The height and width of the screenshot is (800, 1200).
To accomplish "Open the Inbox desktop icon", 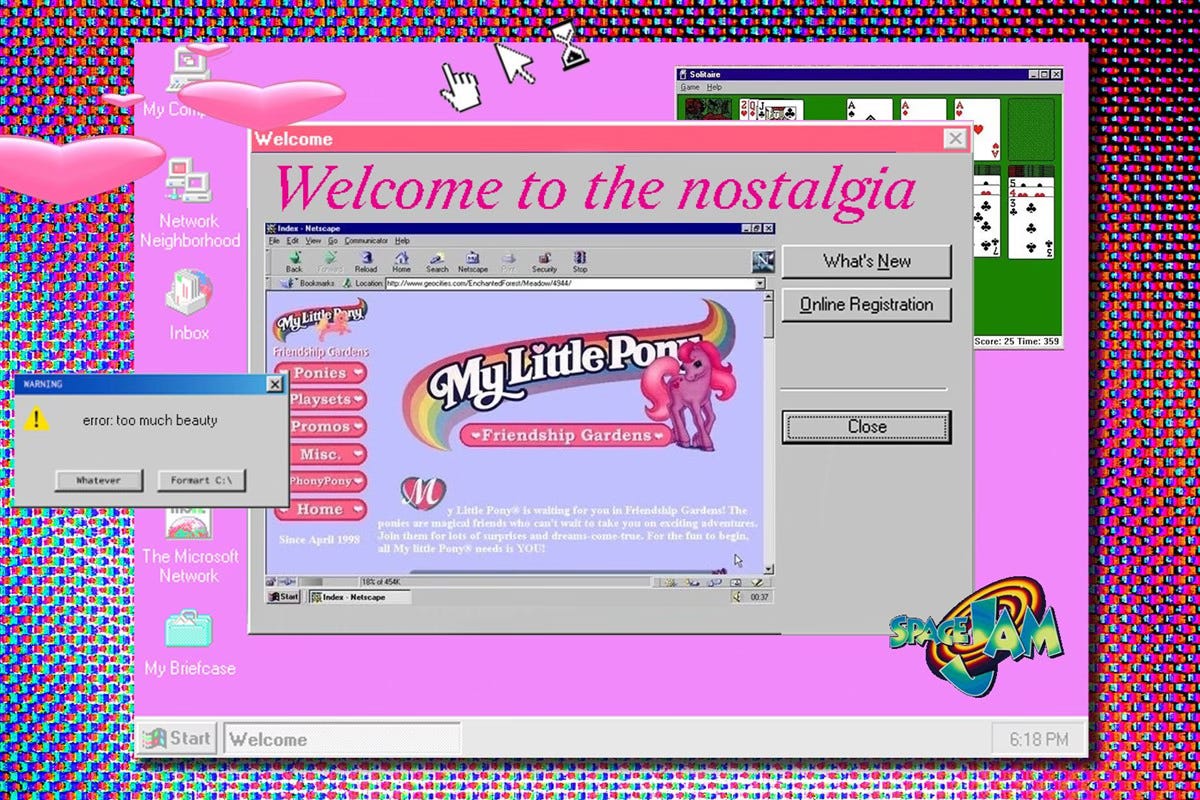I will pos(189,306).
